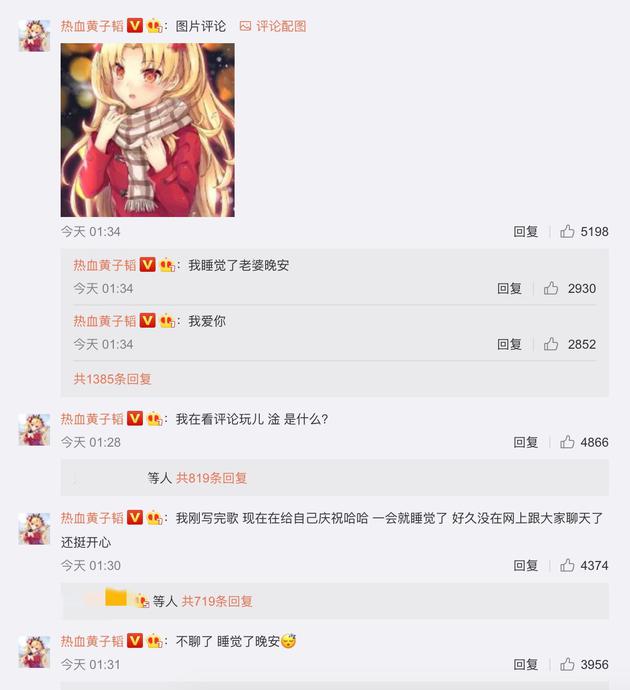Reply to the comment posted at 01:28

526,442
